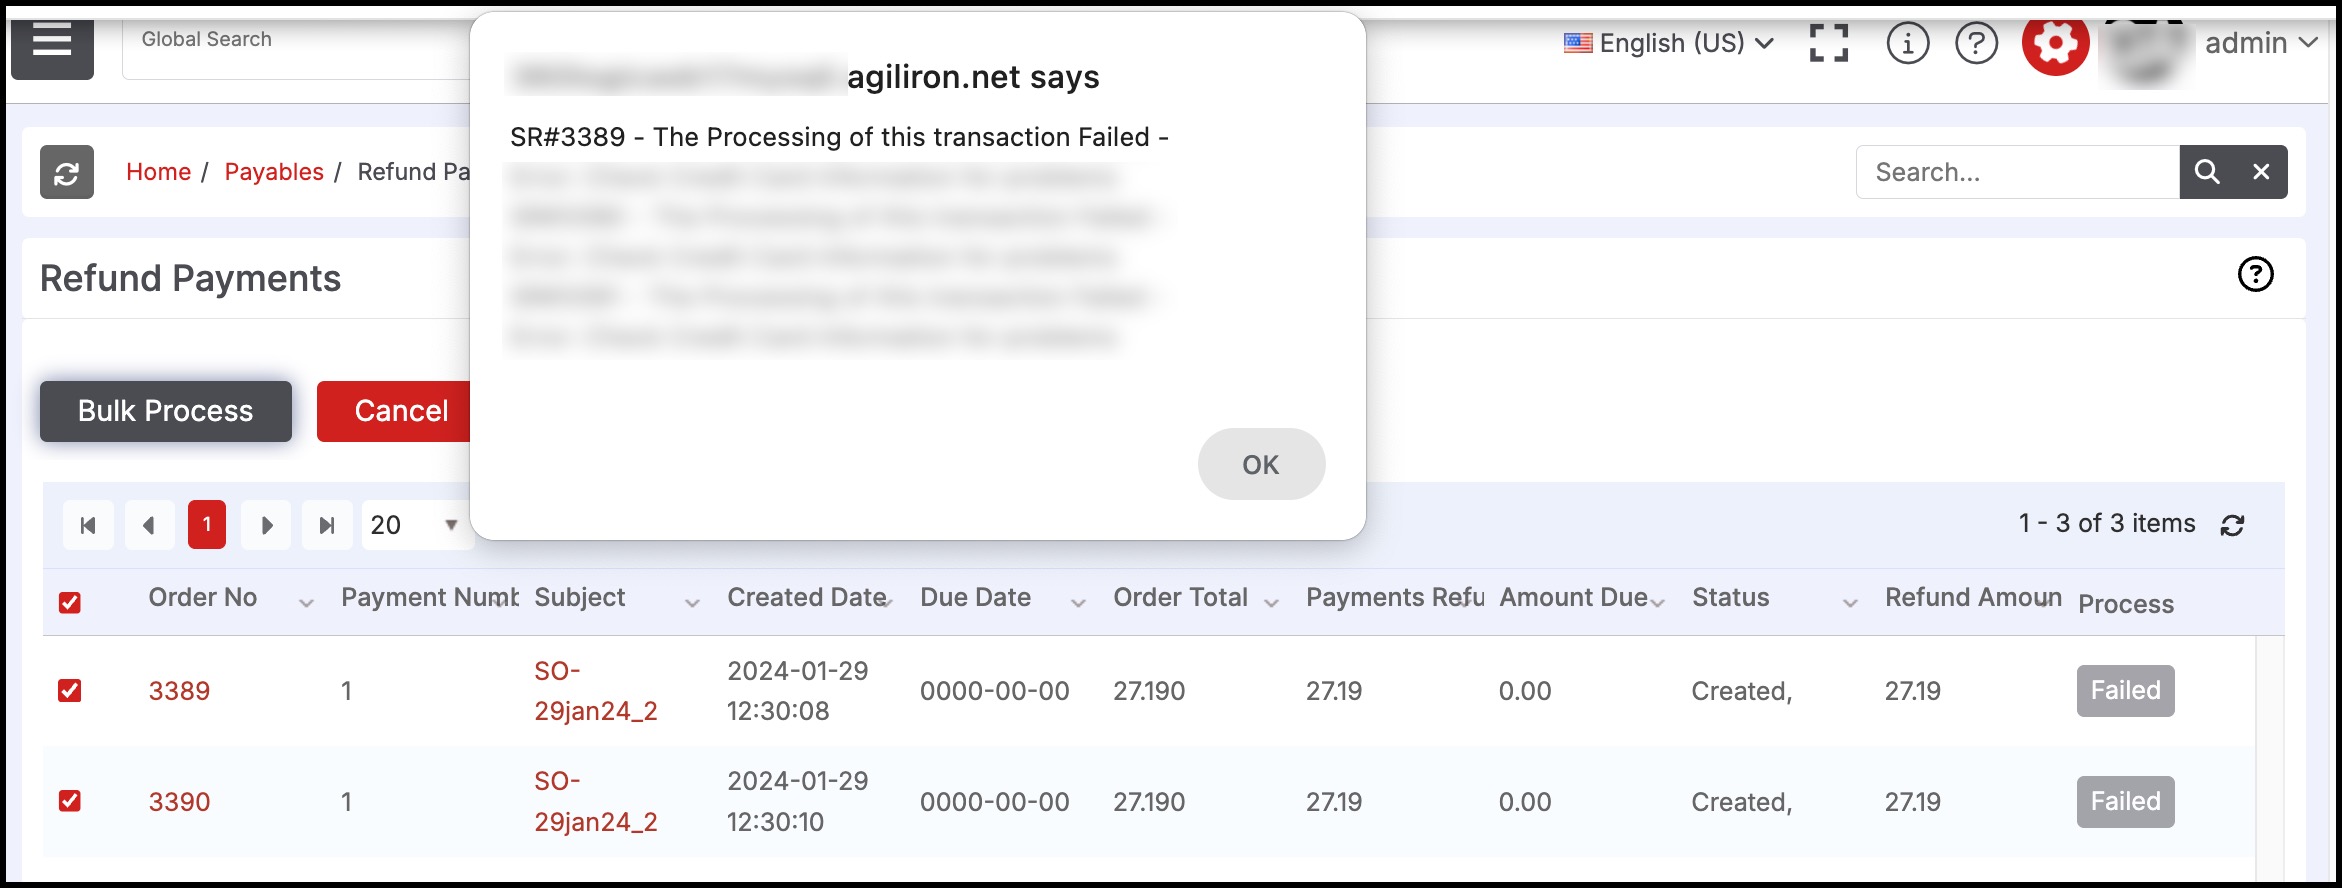Go to the first page of results
The image size is (2342, 888).
pyautogui.click(x=88, y=525)
